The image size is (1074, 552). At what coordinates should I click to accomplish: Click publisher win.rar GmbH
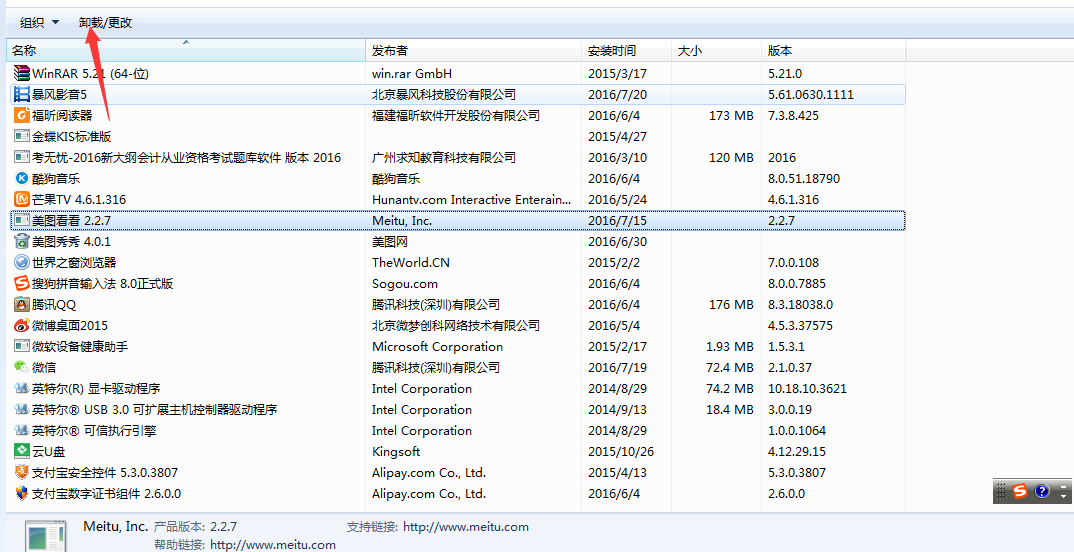412,73
